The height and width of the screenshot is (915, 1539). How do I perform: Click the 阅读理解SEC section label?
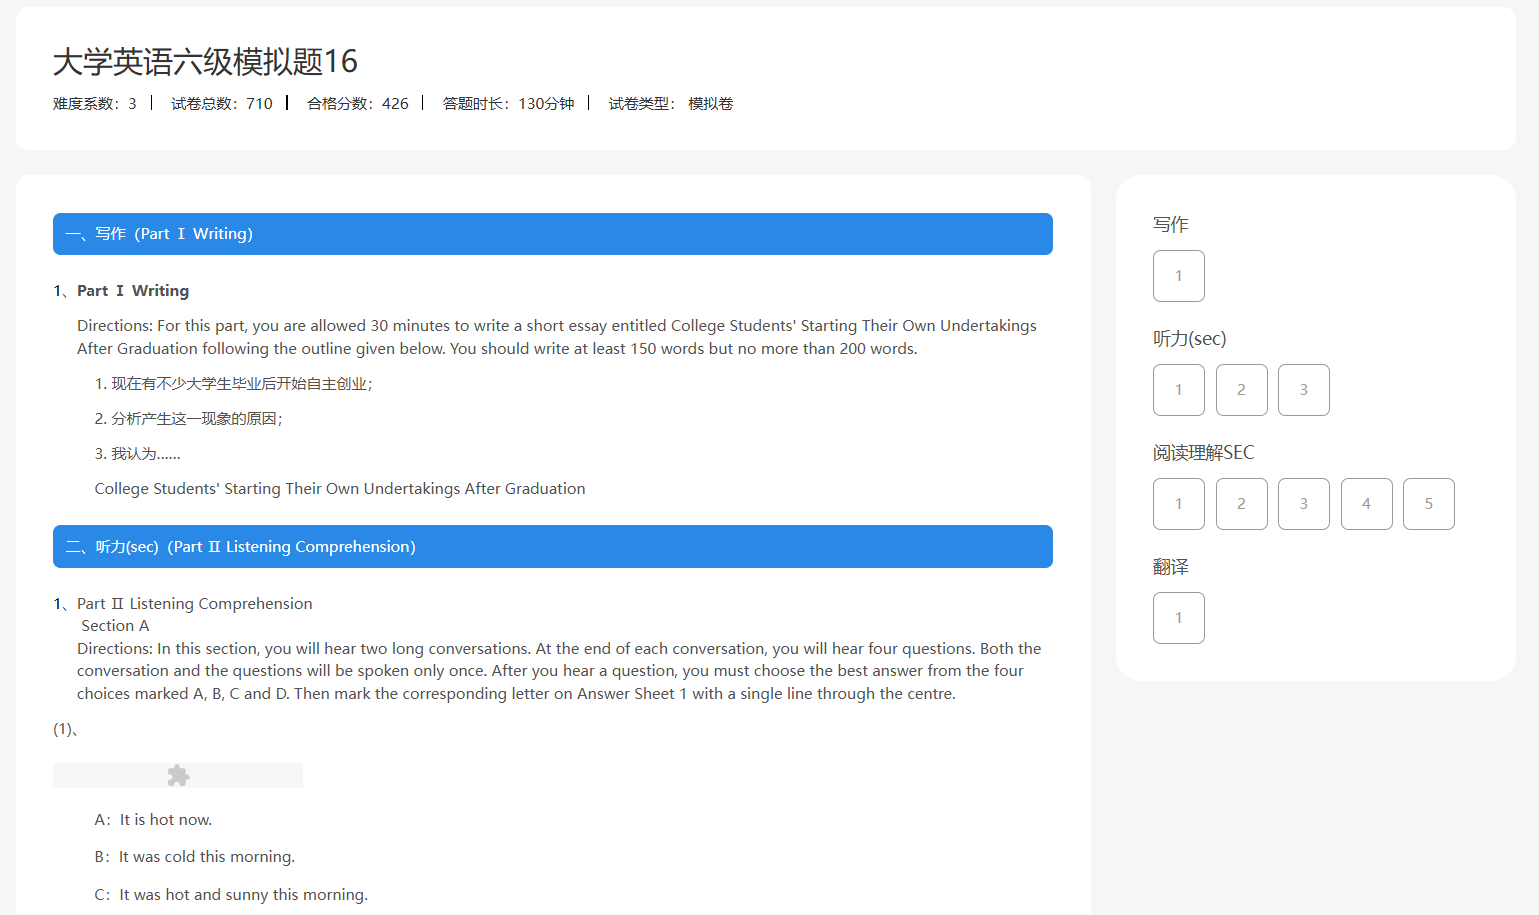pyautogui.click(x=1203, y=453)
